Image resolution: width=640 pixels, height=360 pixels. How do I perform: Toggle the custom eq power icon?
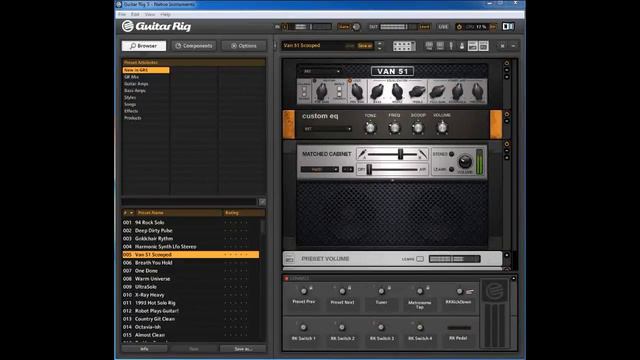click(x=507, y=115)
